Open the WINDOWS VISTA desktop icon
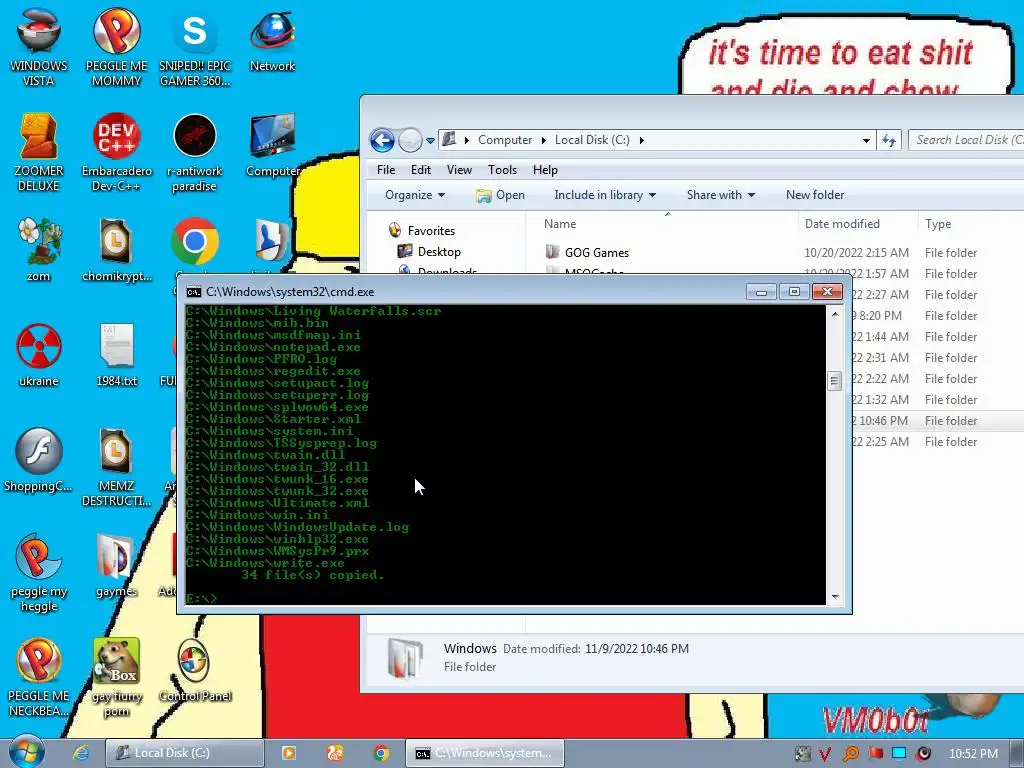The height and width of the screenshot is (768, 1024). coord(39,47)
